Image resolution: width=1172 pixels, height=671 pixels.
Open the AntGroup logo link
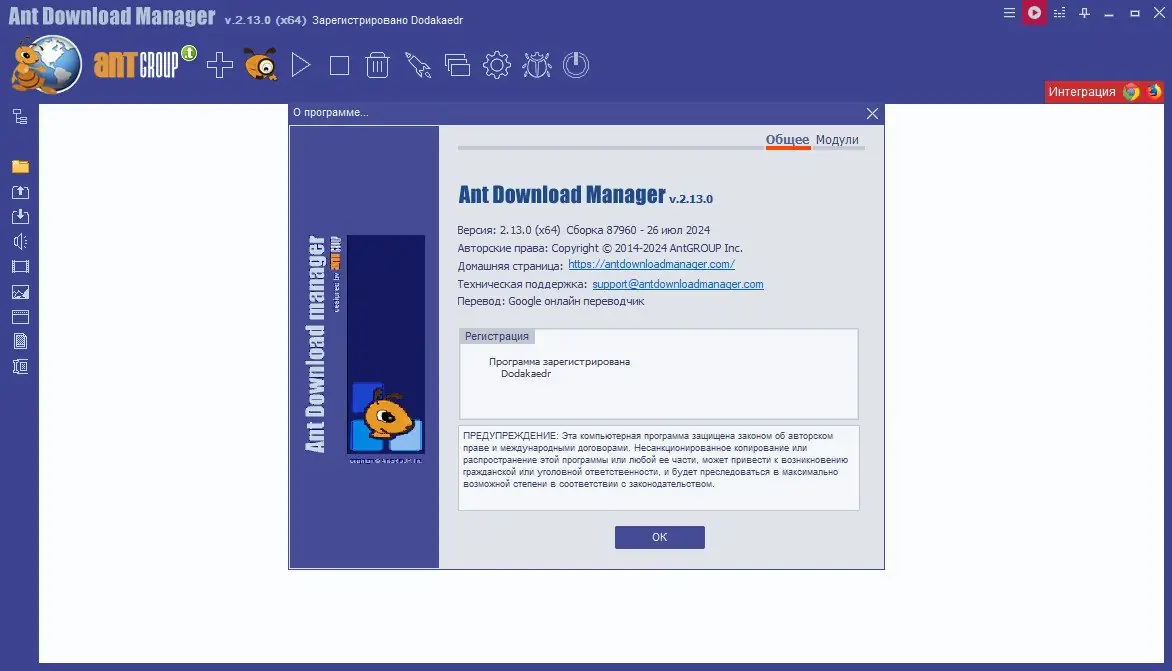pos(144,64)
